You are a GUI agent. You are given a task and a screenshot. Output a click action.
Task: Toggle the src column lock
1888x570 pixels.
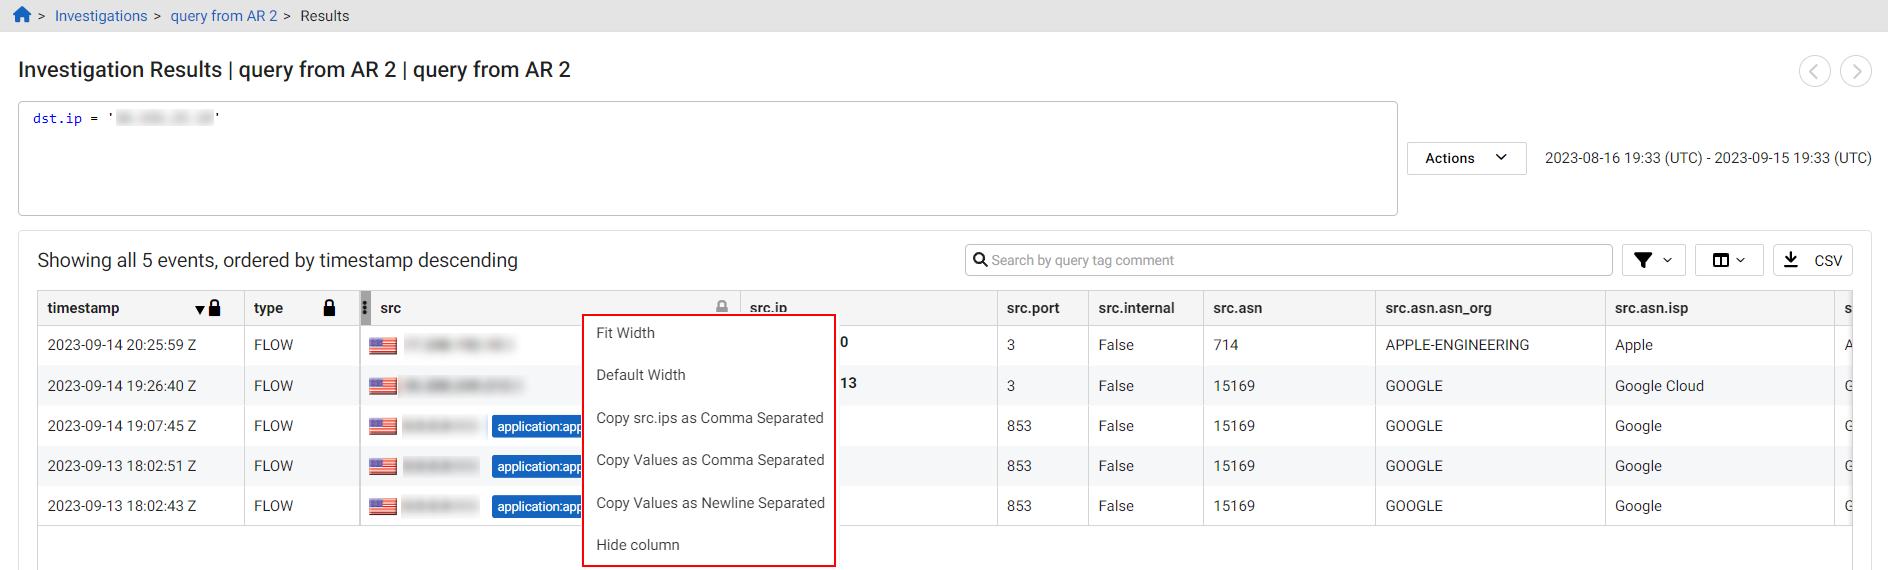click(722, 307)
